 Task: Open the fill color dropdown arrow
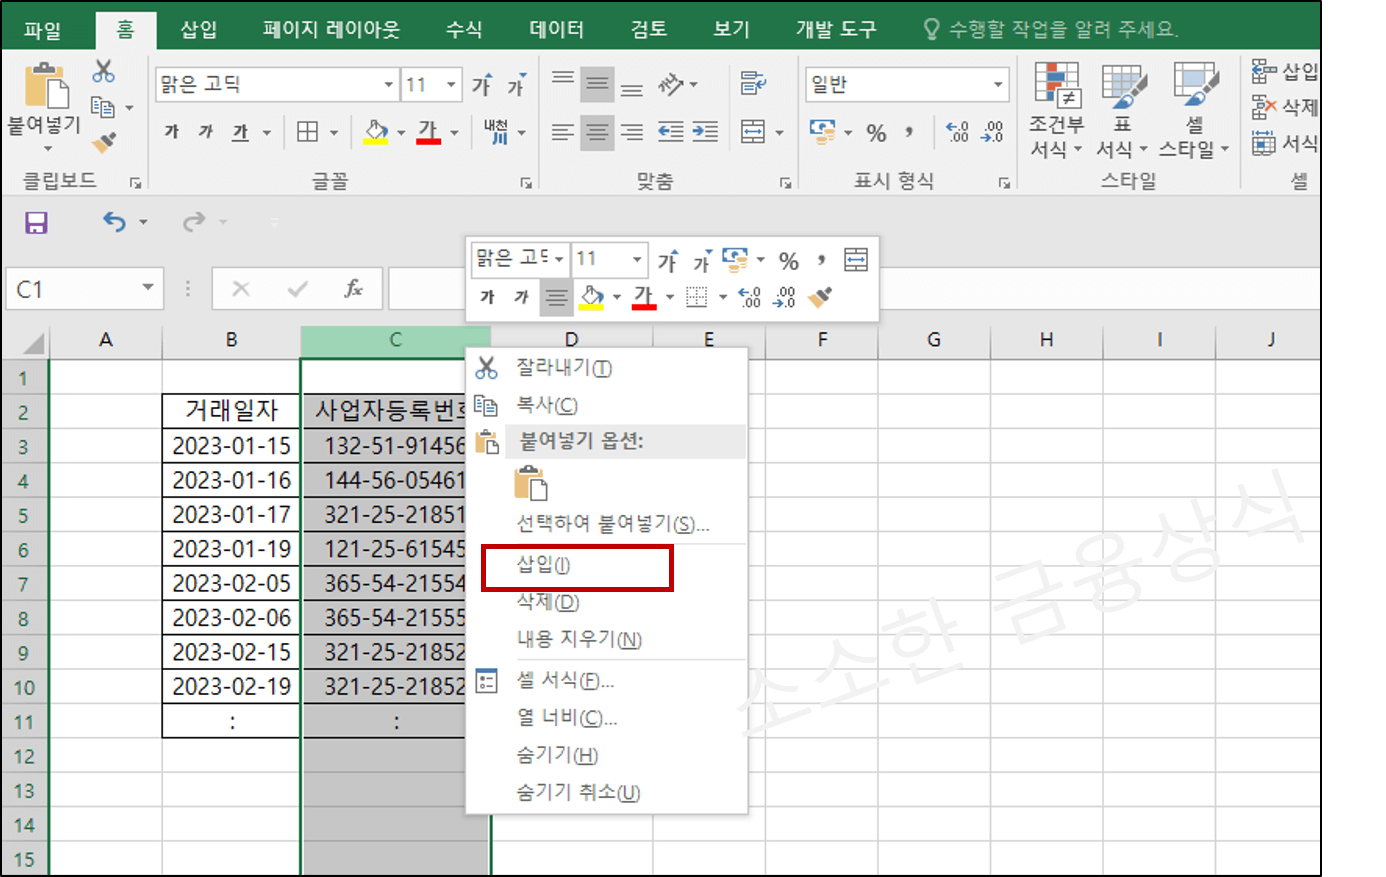pyautogui.click(x=400, y=132)
